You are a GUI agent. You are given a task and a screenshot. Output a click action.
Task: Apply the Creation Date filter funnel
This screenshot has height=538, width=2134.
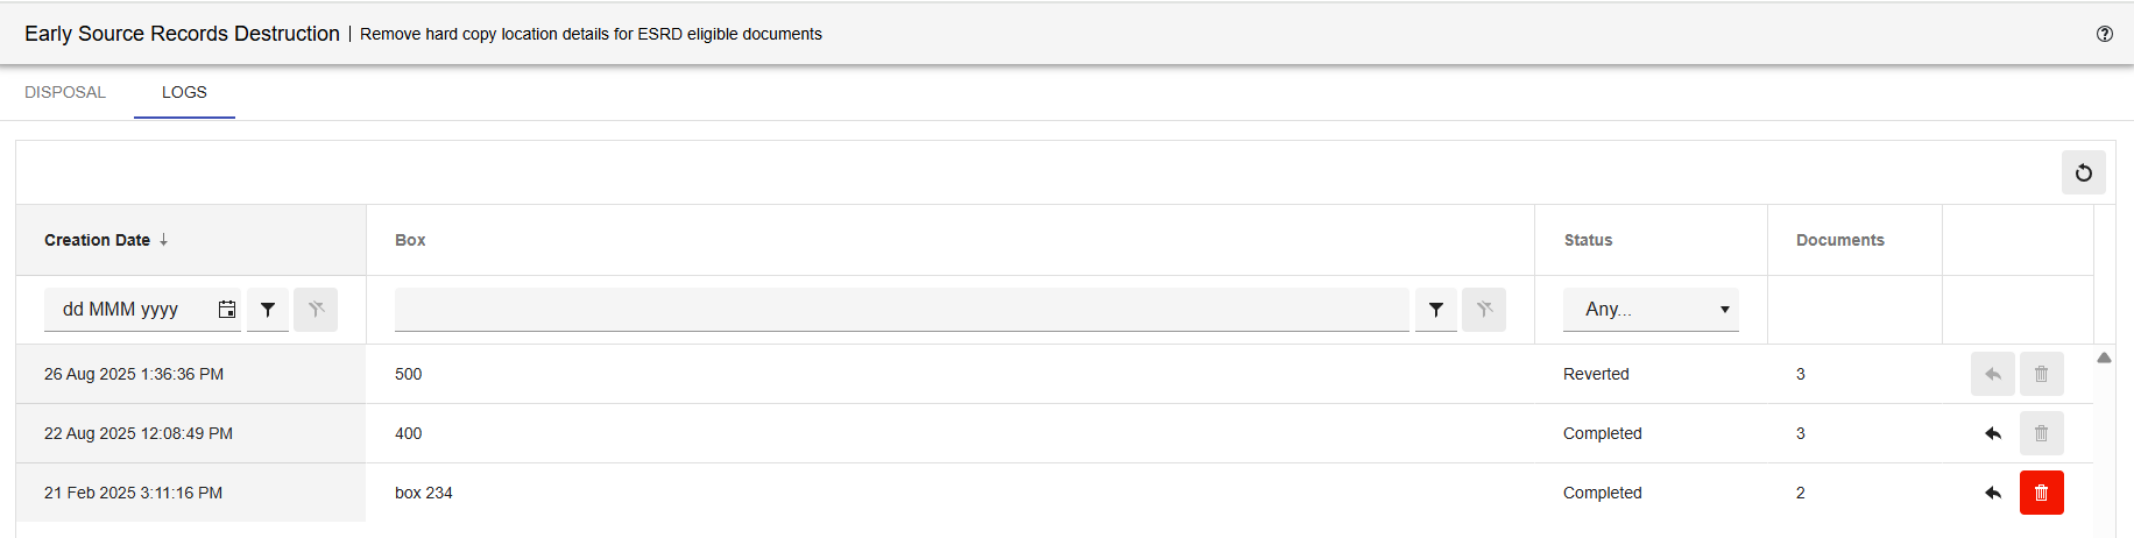tap(268, 310)
